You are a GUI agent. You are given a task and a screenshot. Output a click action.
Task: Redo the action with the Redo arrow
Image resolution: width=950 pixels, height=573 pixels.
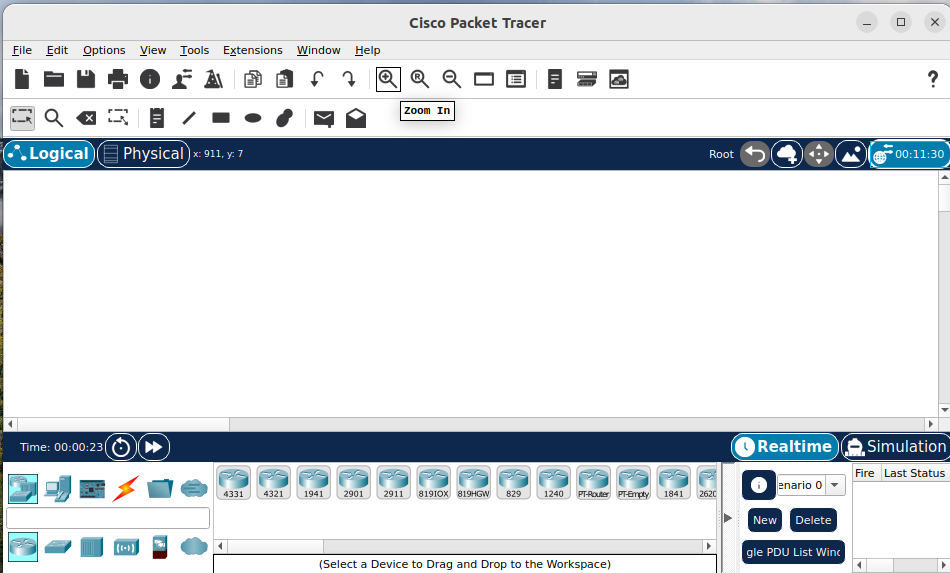349,79
